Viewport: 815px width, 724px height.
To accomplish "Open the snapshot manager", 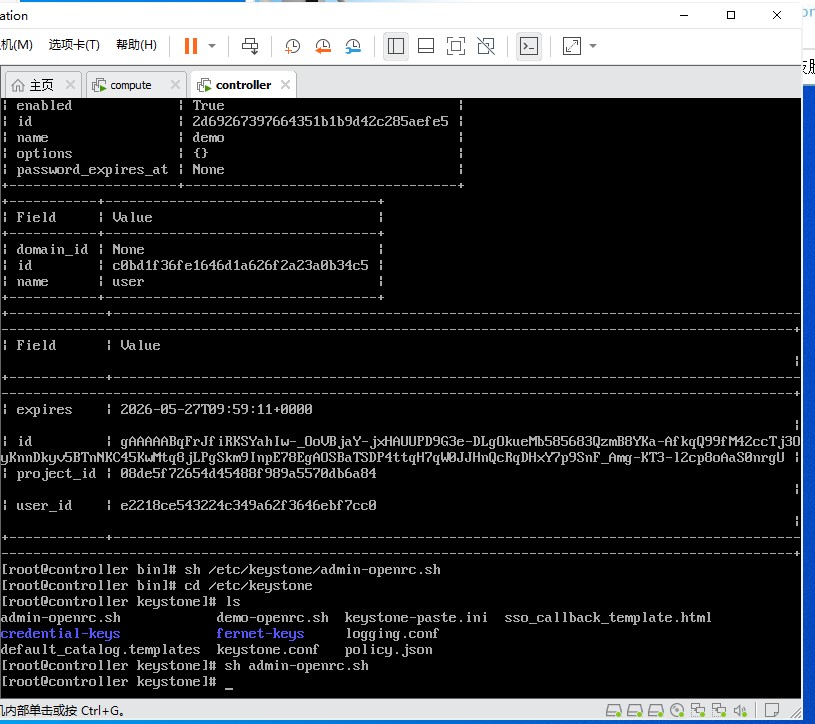I will 353,46.
